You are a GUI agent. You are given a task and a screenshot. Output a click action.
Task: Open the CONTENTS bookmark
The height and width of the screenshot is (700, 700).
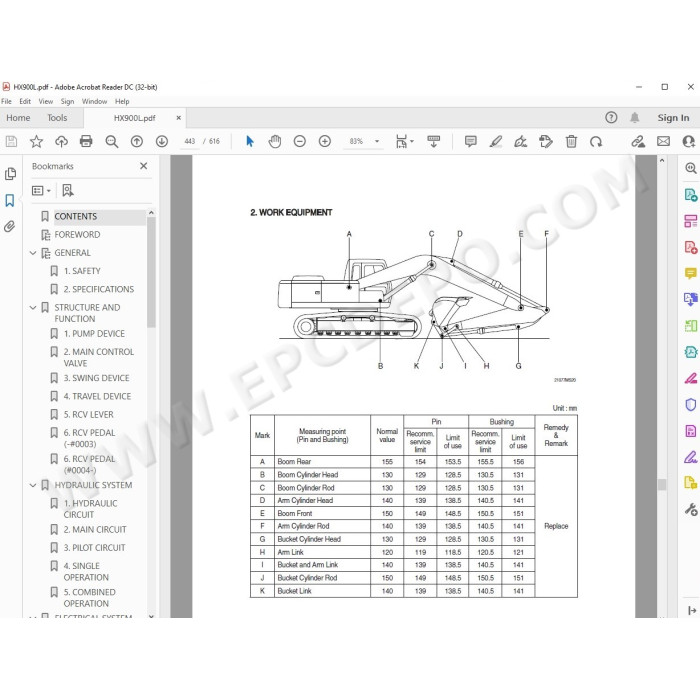75,217
